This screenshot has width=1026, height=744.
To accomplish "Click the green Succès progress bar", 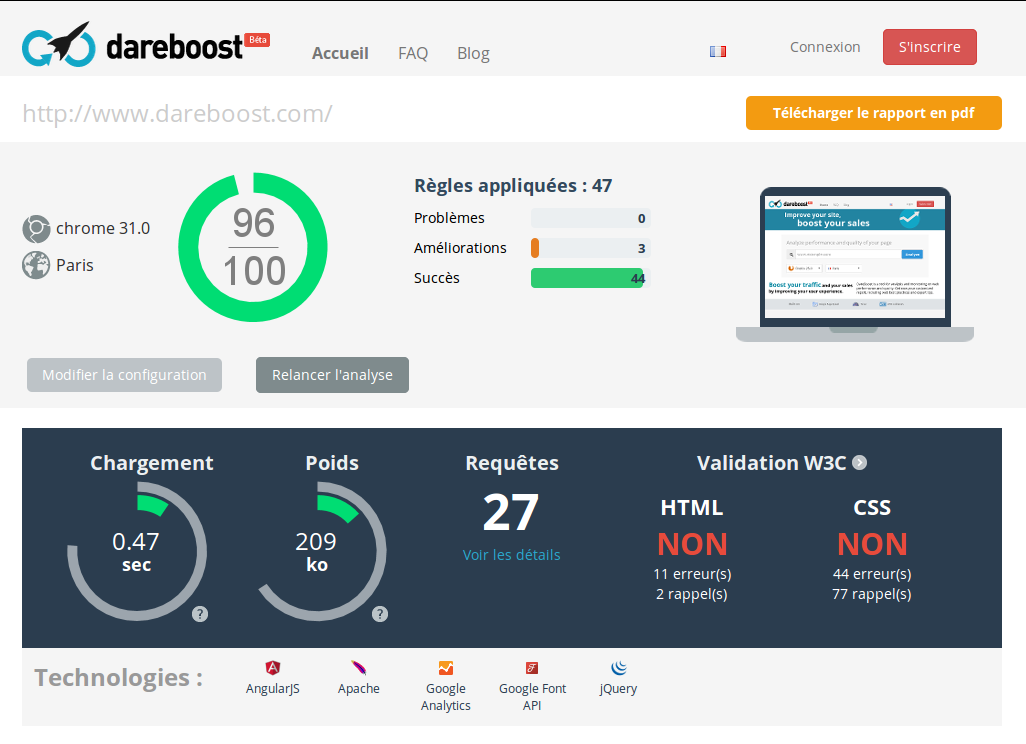I will pos(588,278).
